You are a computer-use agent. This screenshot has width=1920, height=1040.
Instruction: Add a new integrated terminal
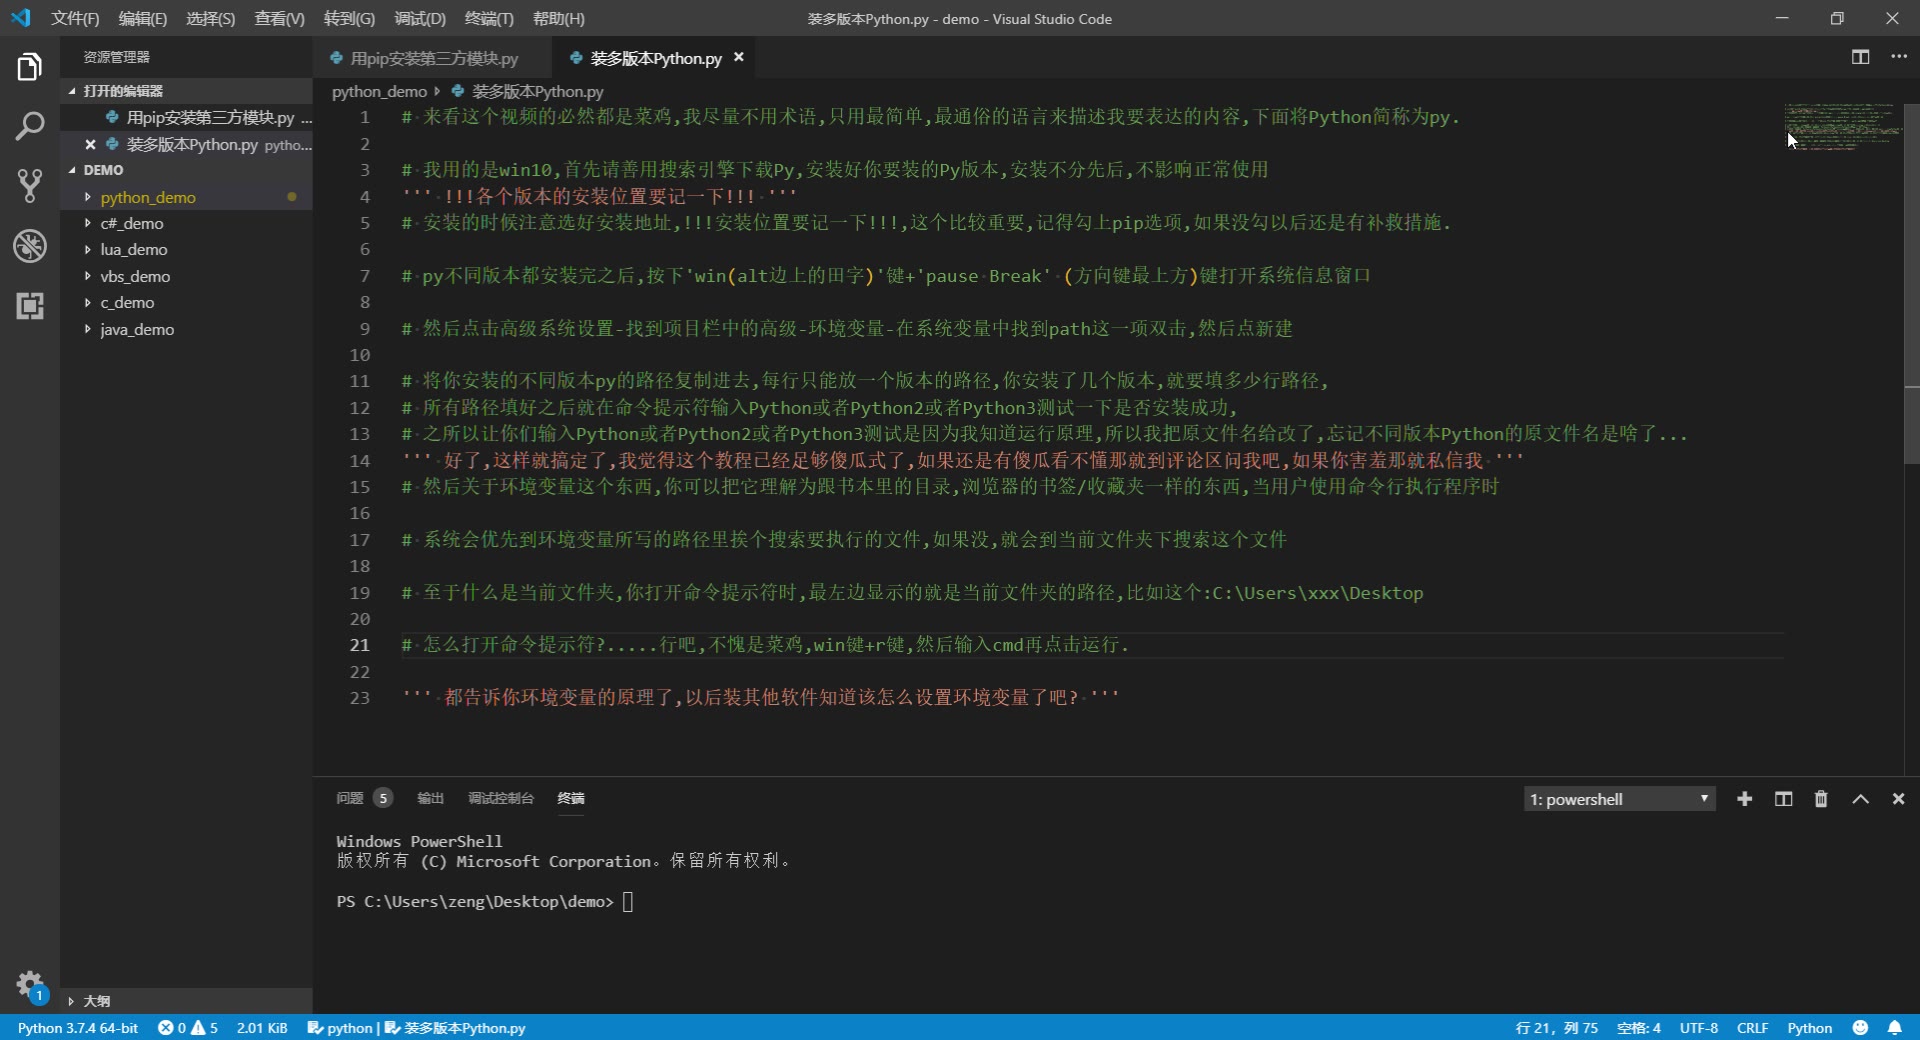[1744, 798]
